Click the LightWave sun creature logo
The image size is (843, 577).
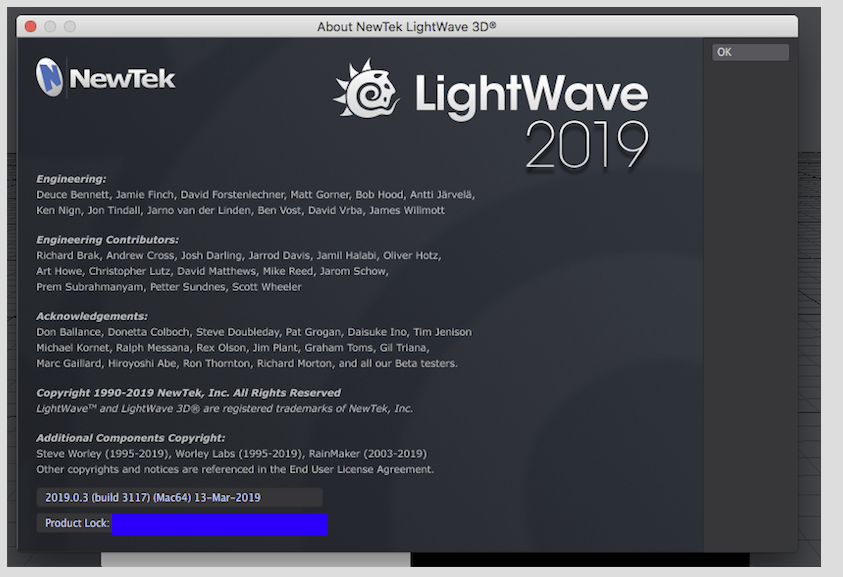(x=367, y=89)
